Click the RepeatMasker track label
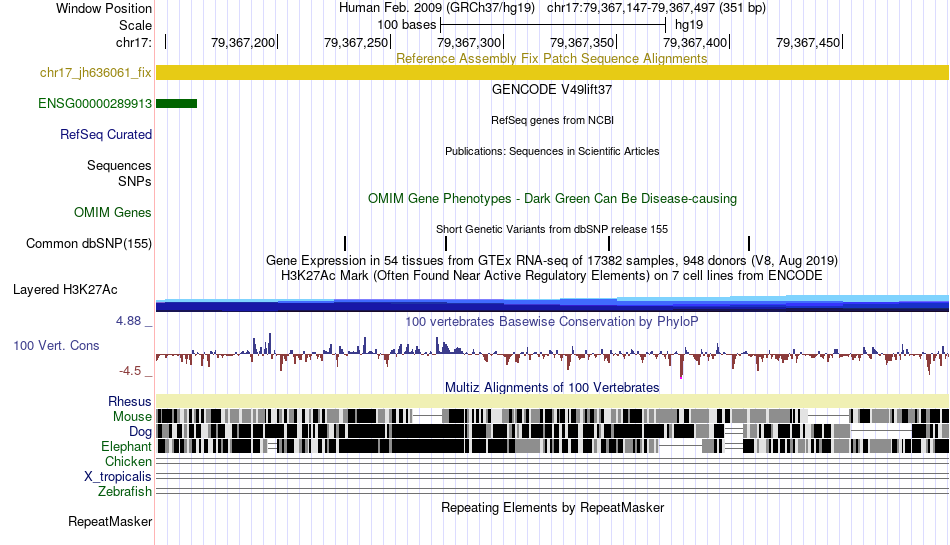The image size is (950, 545). tap(110, 521)
